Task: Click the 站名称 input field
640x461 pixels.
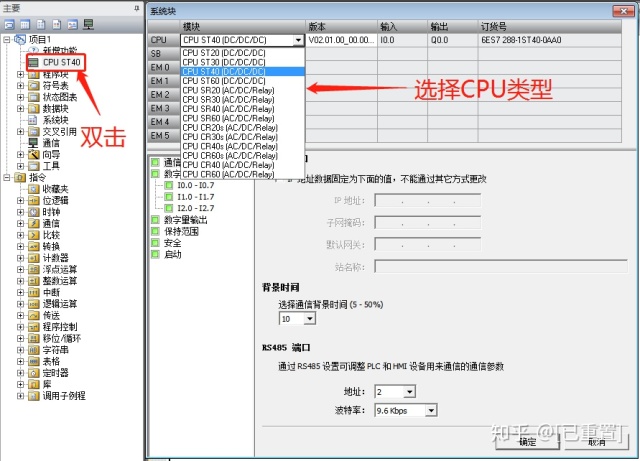Action: (x=501, y=267)
